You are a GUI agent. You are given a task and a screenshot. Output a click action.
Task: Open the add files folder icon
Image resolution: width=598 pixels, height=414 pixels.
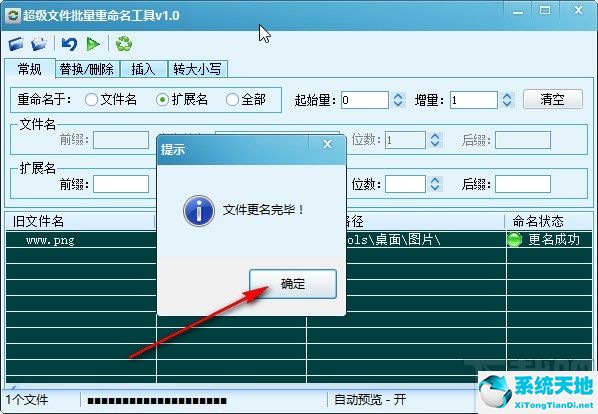(x=16, y=44)
